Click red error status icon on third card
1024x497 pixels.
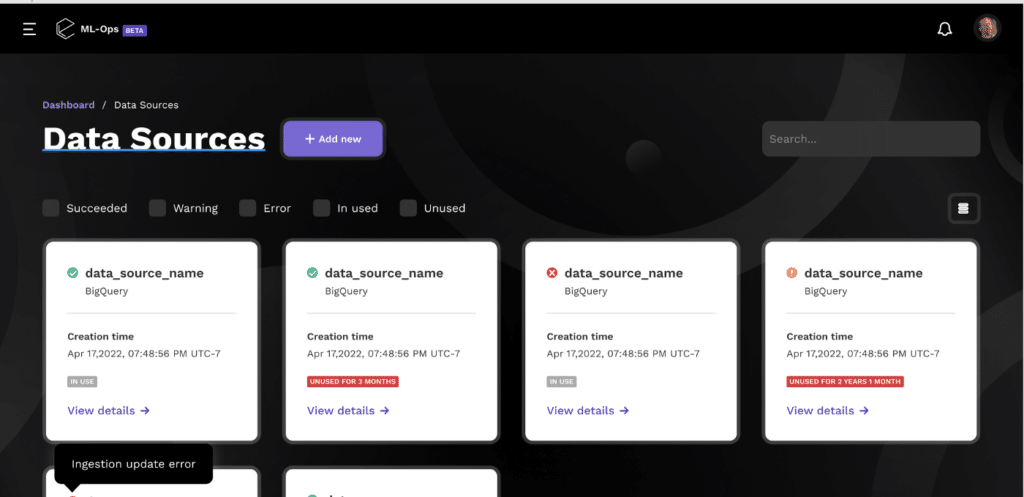552,273
